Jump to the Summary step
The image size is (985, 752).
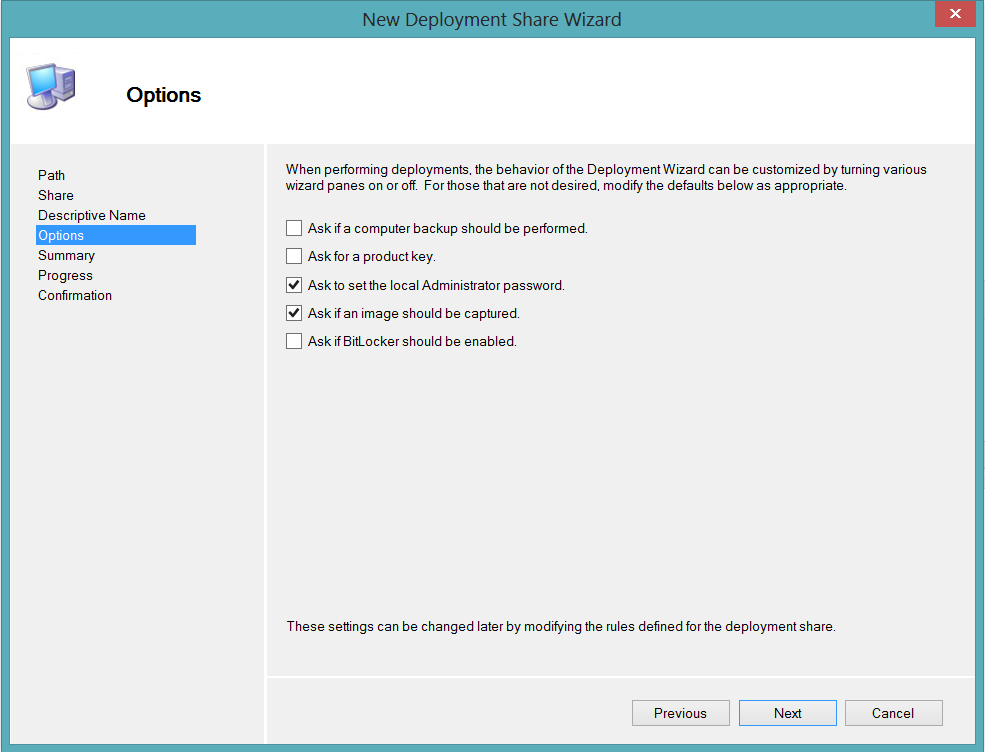(67, 256)
